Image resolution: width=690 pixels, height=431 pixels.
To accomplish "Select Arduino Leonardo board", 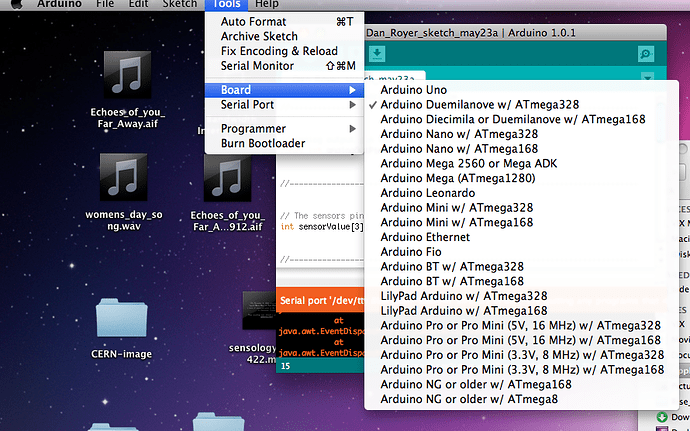I will coord(522,193).
